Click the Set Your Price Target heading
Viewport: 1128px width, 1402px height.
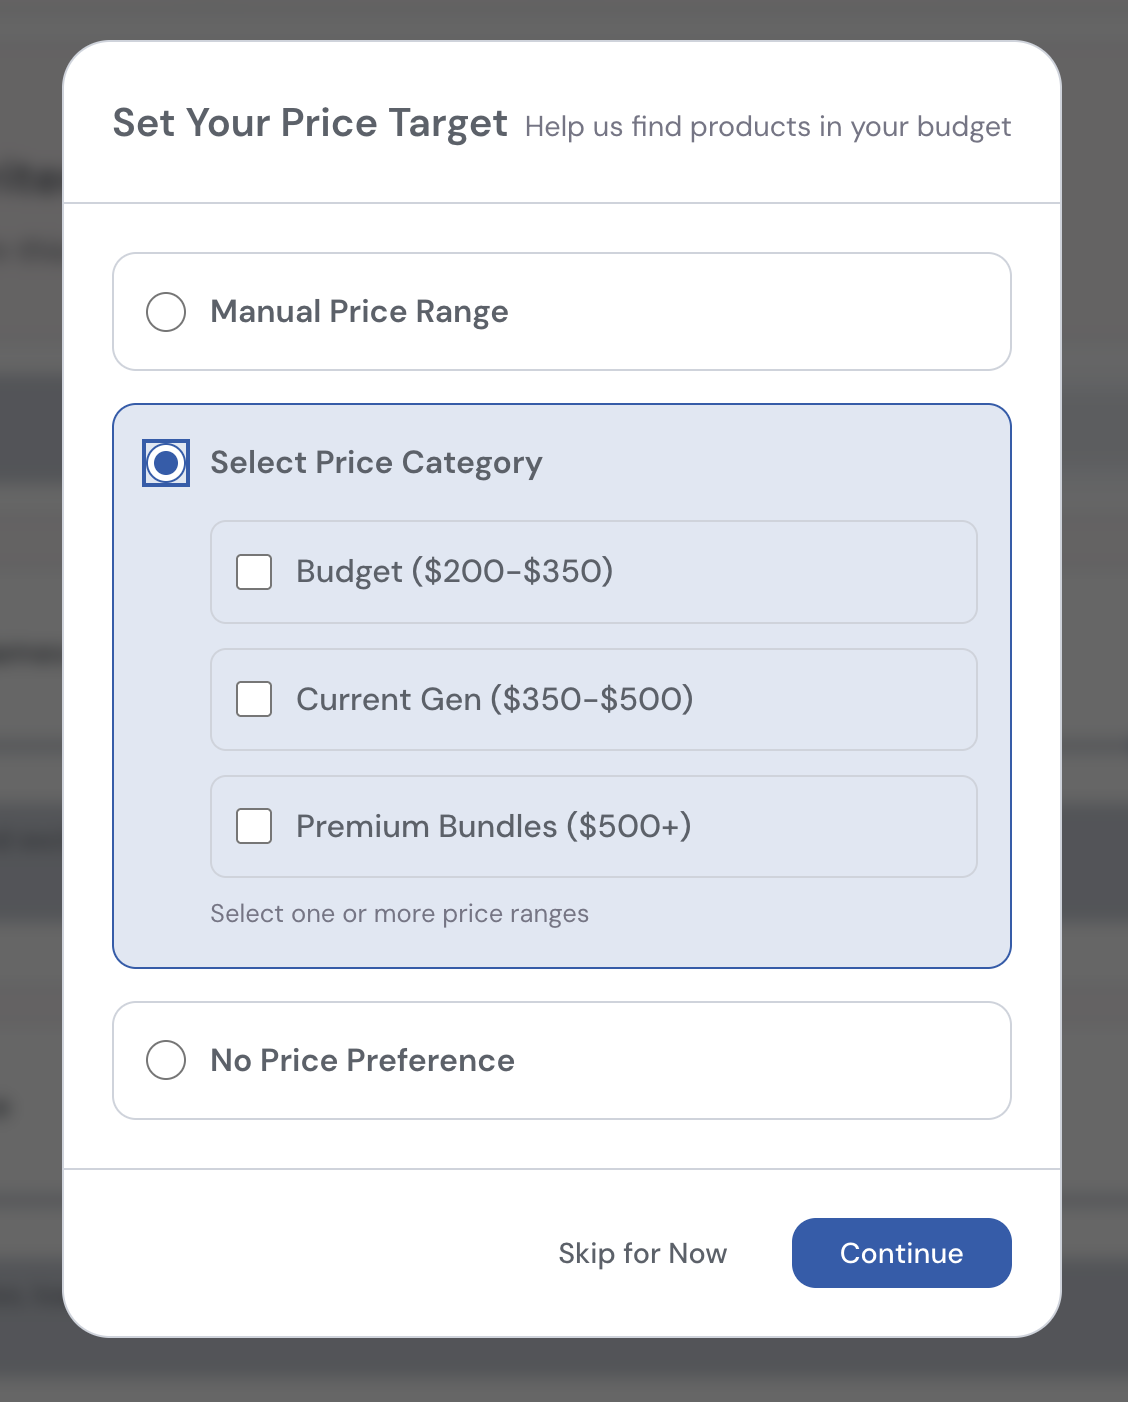coord(310,123)
